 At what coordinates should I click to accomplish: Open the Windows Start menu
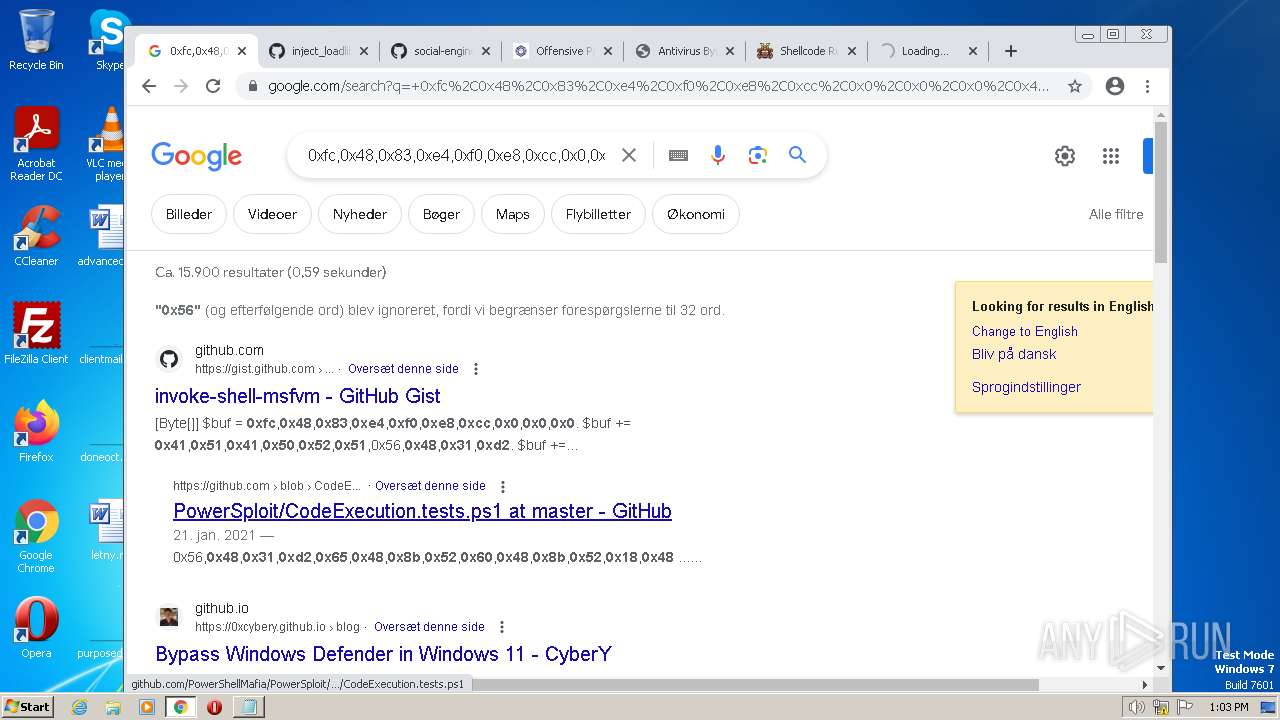[x=27, y=706]
